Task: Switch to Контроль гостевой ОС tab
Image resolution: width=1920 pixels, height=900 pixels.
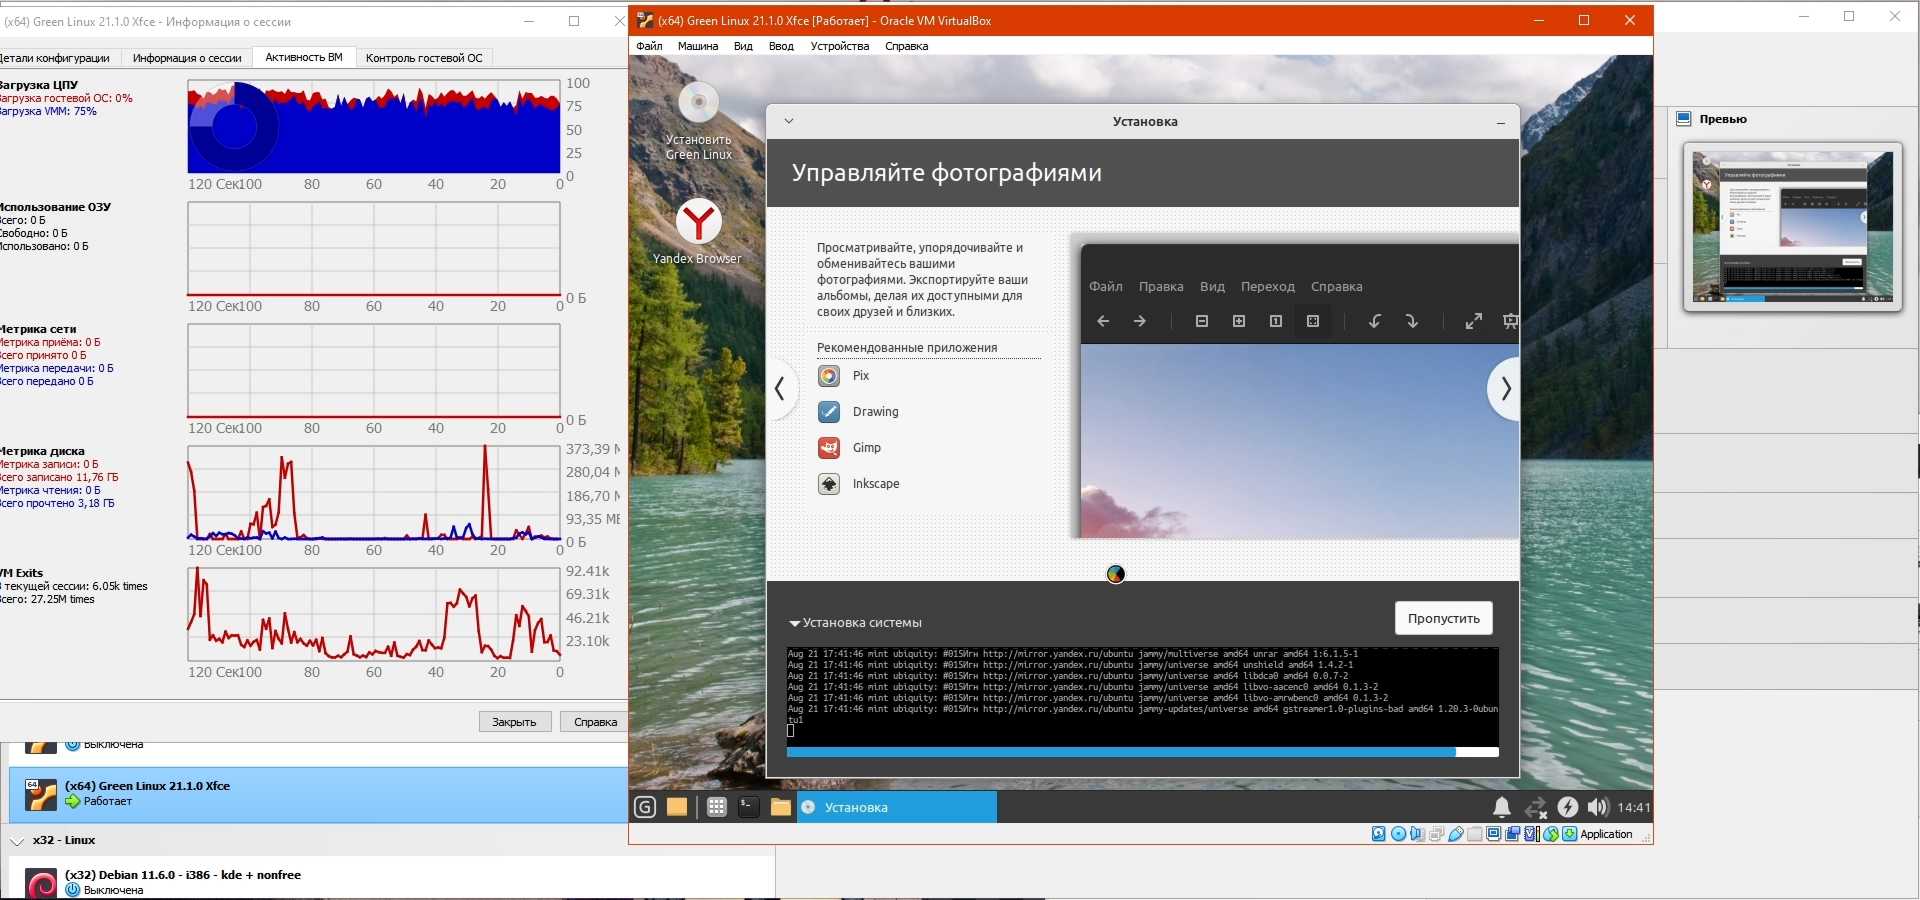Action: tap(424, 58)
